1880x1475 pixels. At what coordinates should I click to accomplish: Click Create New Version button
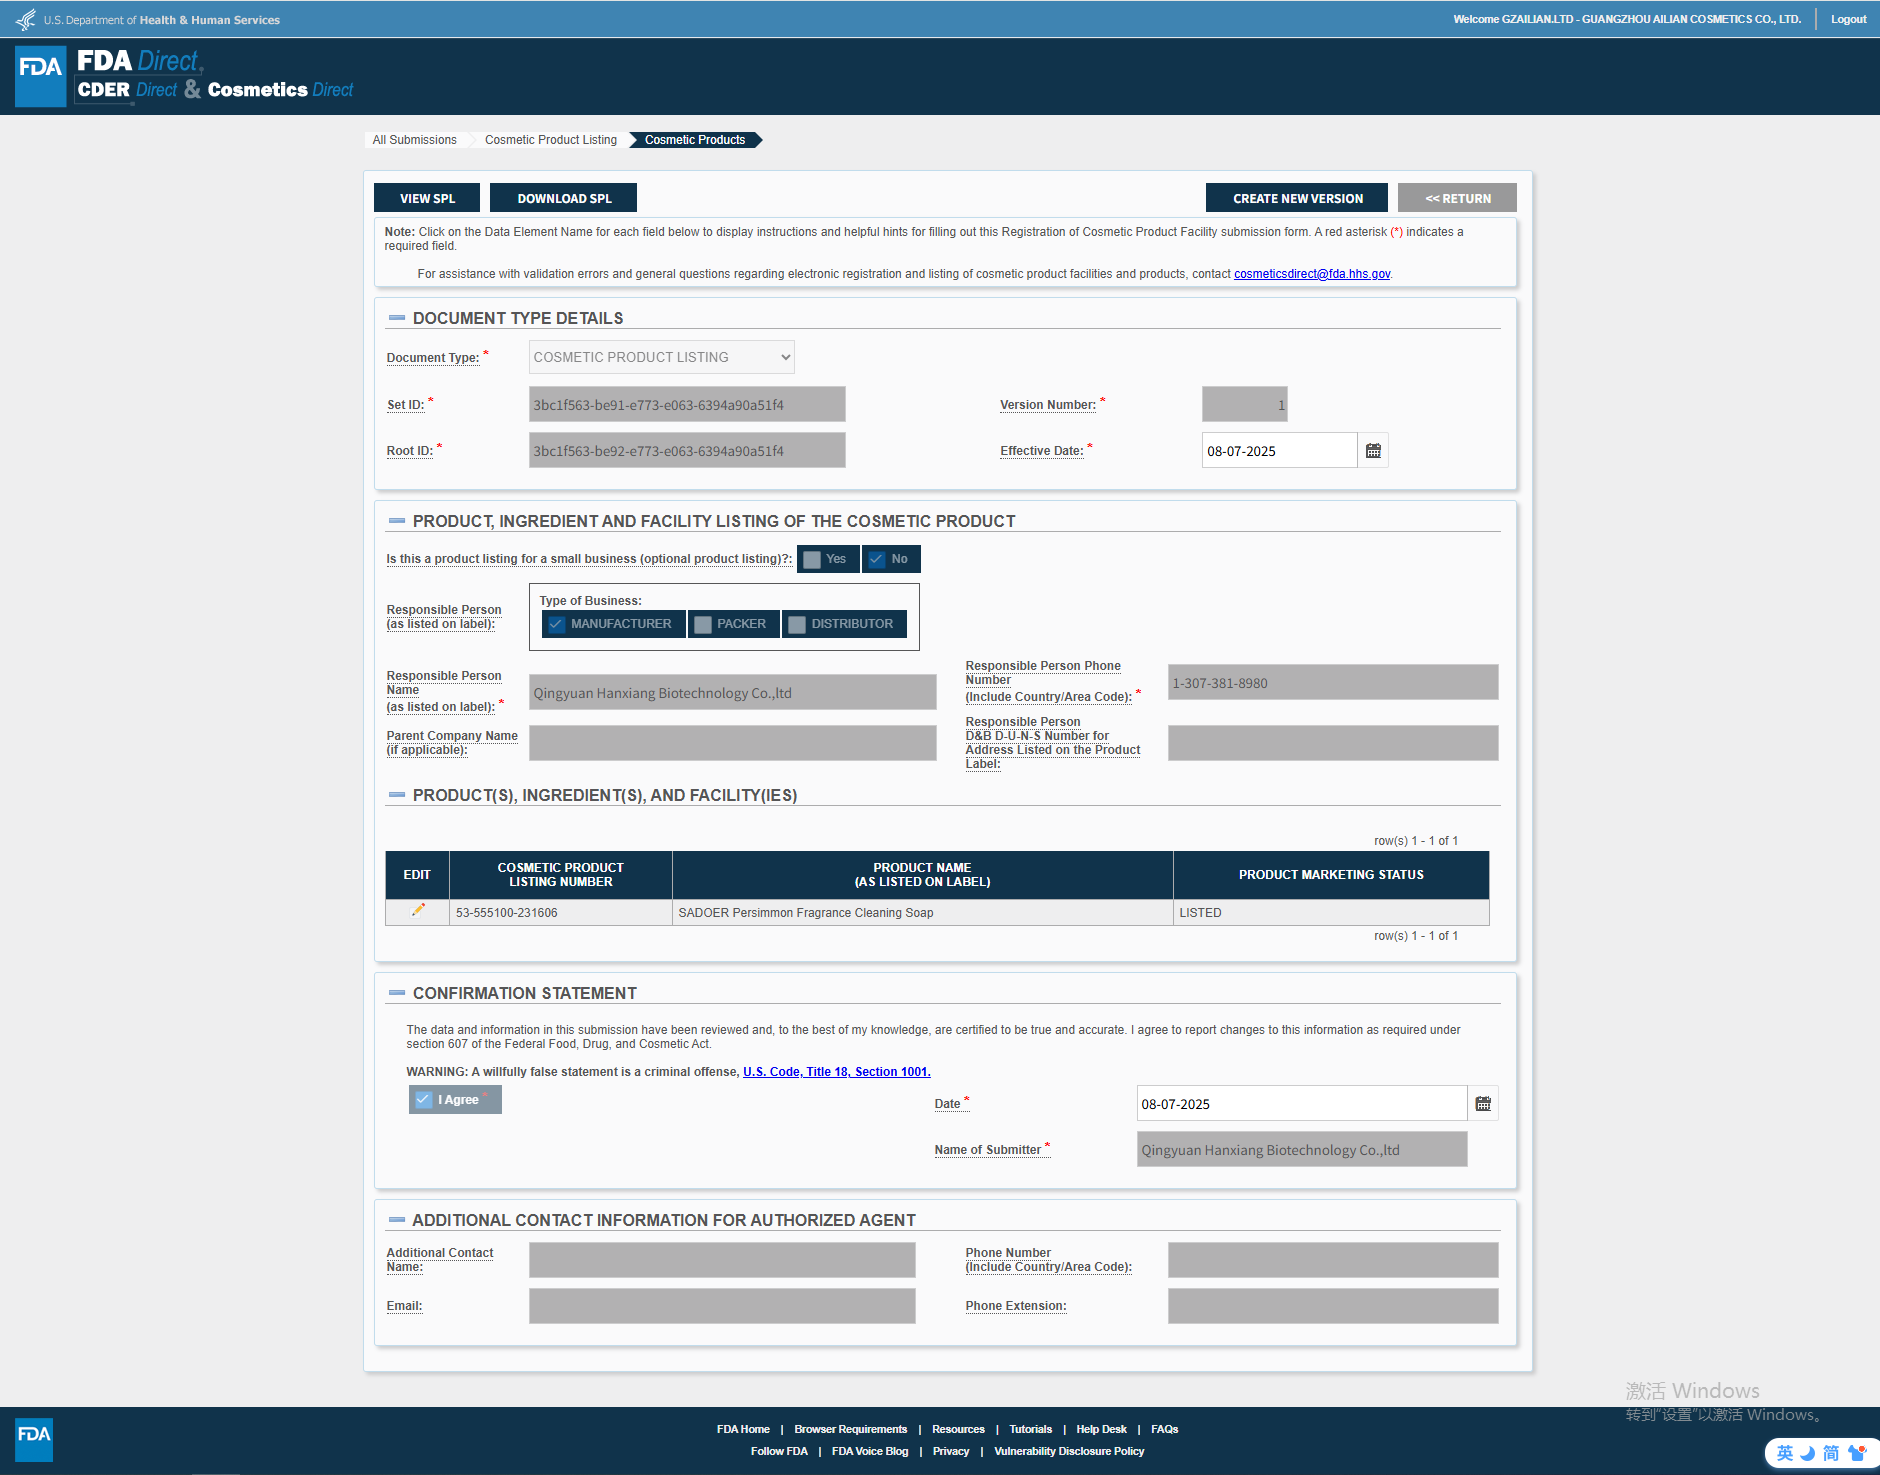(1297, 198)
